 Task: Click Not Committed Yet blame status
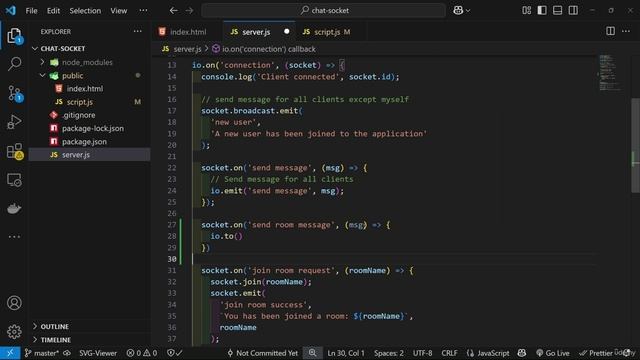262,353
